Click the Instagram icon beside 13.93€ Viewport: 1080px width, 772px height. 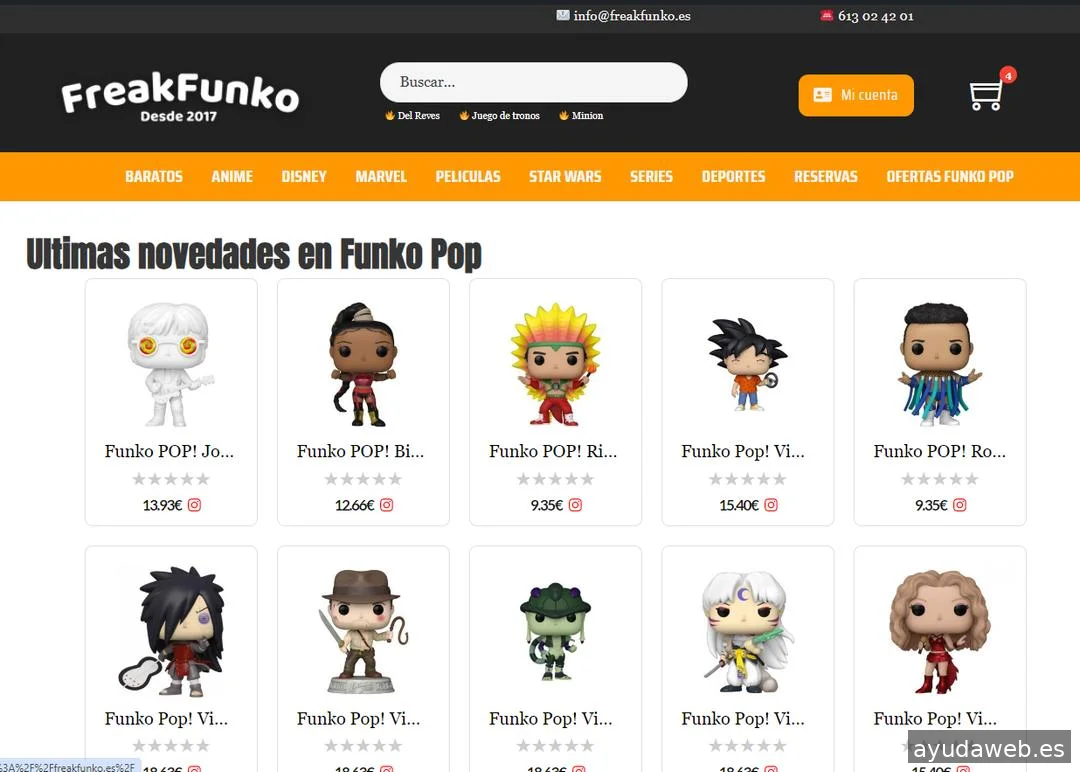(x=194, y=505)
